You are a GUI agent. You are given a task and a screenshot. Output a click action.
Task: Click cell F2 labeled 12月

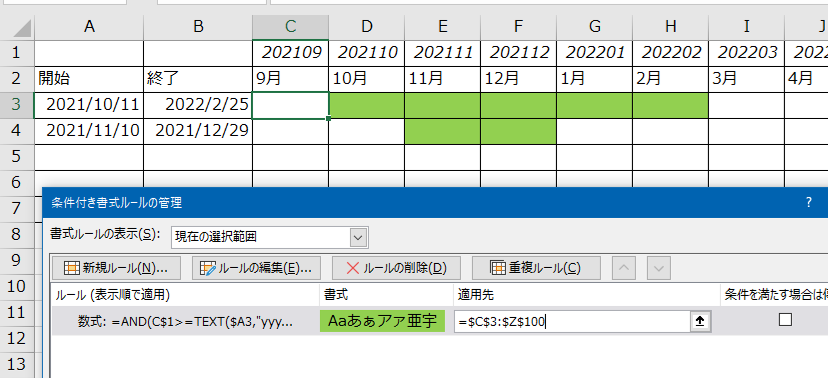click(x=519, y=79)
